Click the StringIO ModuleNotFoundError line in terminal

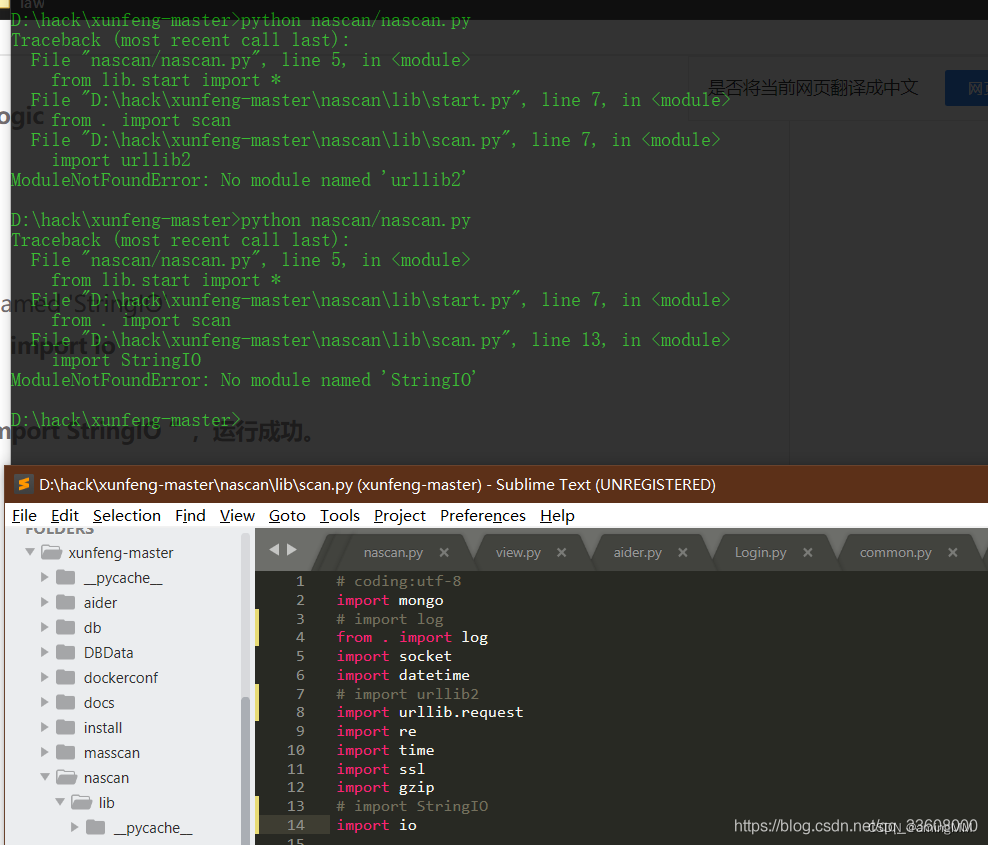243,380
